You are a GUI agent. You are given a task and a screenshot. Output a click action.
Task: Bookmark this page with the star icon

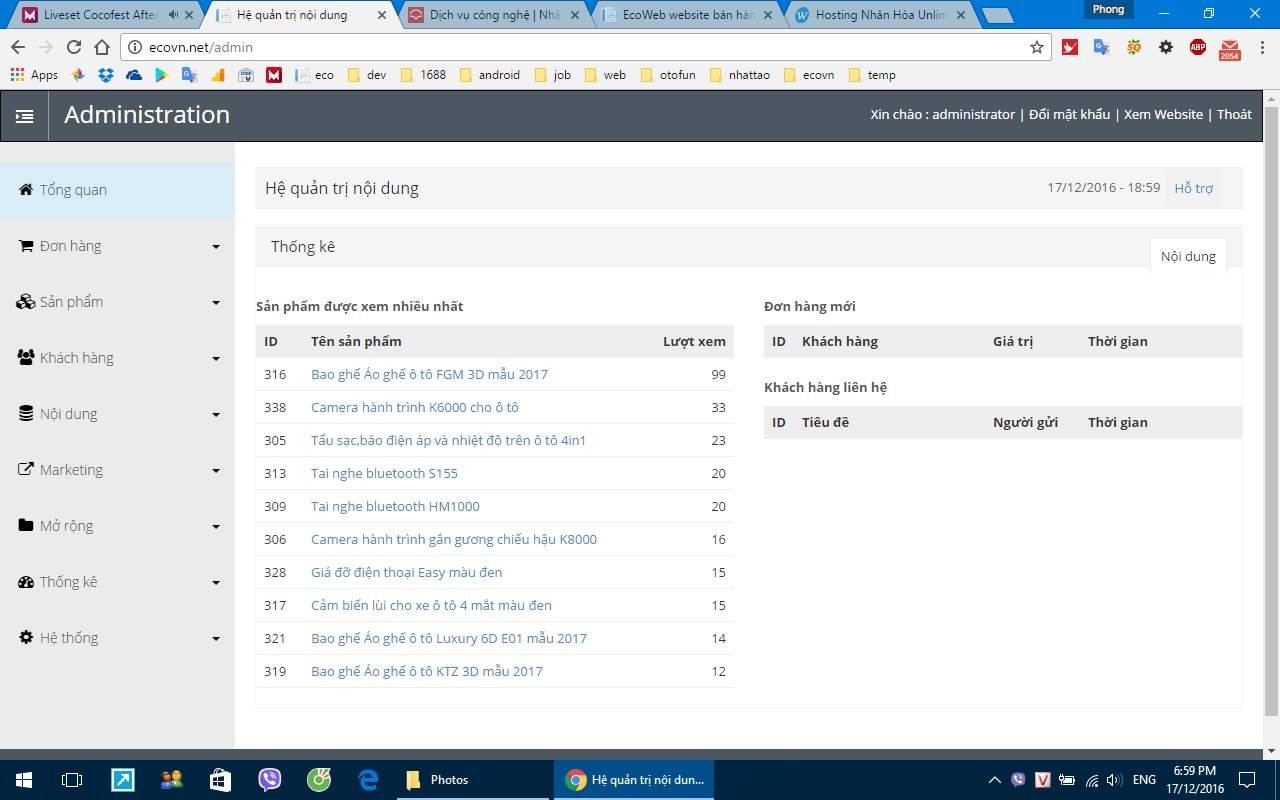point(1037,47)
